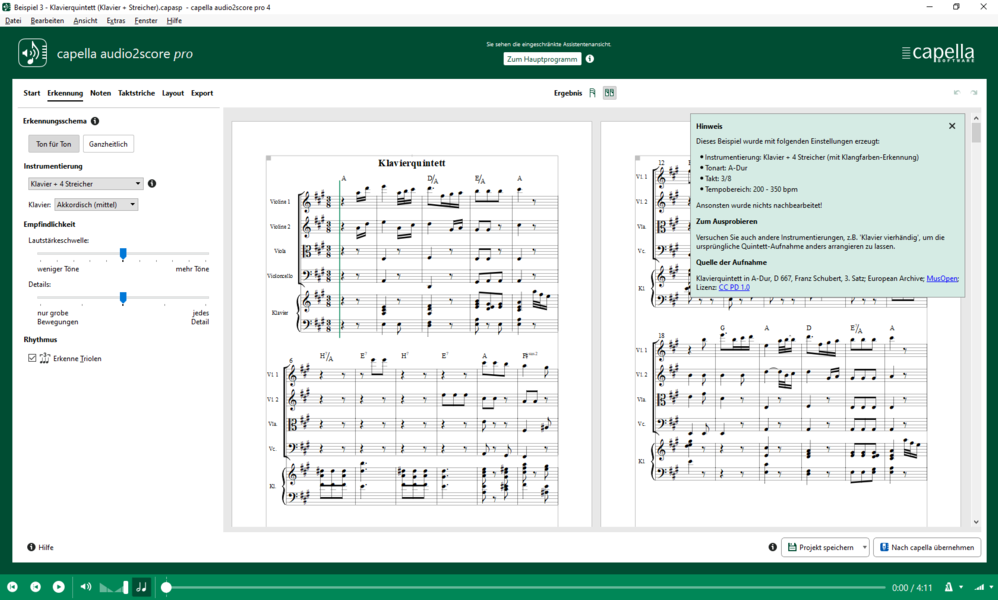Open the Hilfe menu in the menu bar
The width and height of the screenshot is (998, 600).
coord(174,20)
